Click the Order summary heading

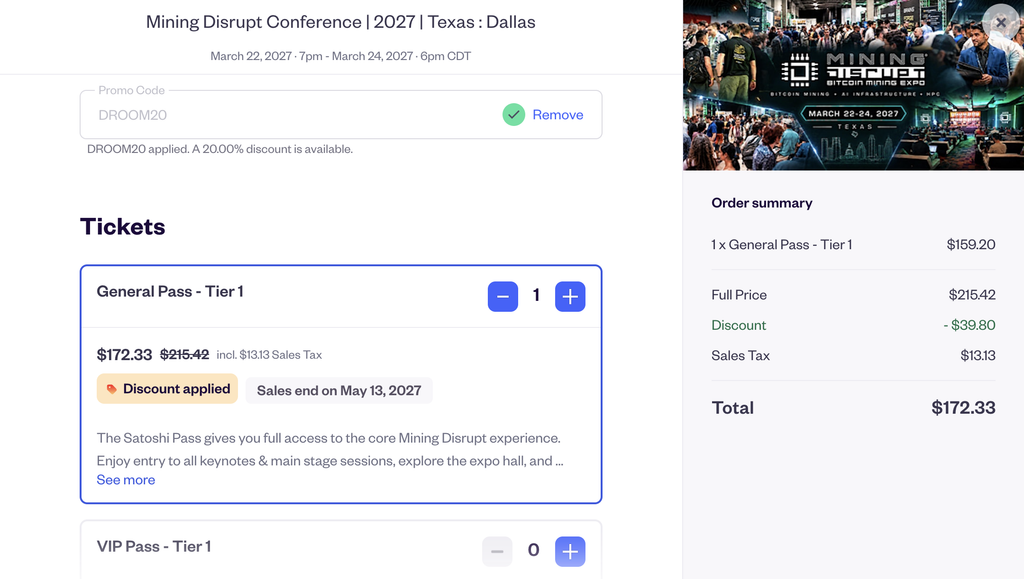(x=761, y=203)
